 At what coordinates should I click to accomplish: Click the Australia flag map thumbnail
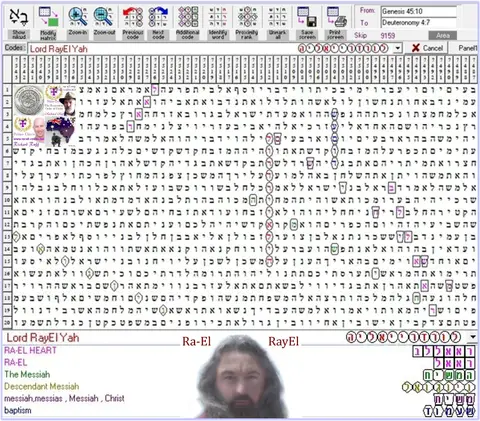[60, 132]
